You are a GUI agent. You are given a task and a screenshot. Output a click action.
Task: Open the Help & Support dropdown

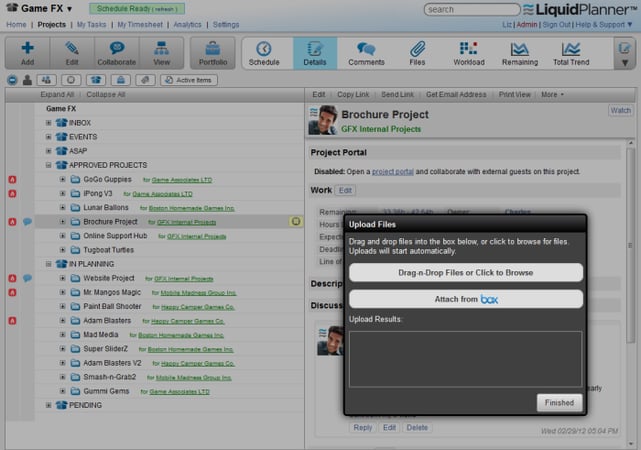604,25
